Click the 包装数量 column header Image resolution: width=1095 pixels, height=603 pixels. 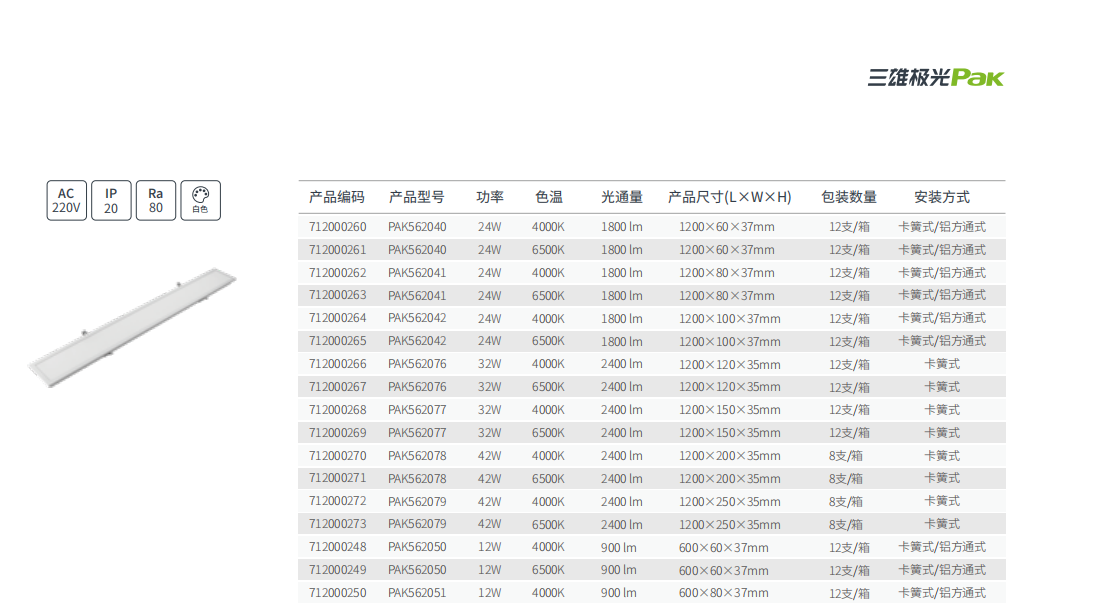tap(849, 197)
